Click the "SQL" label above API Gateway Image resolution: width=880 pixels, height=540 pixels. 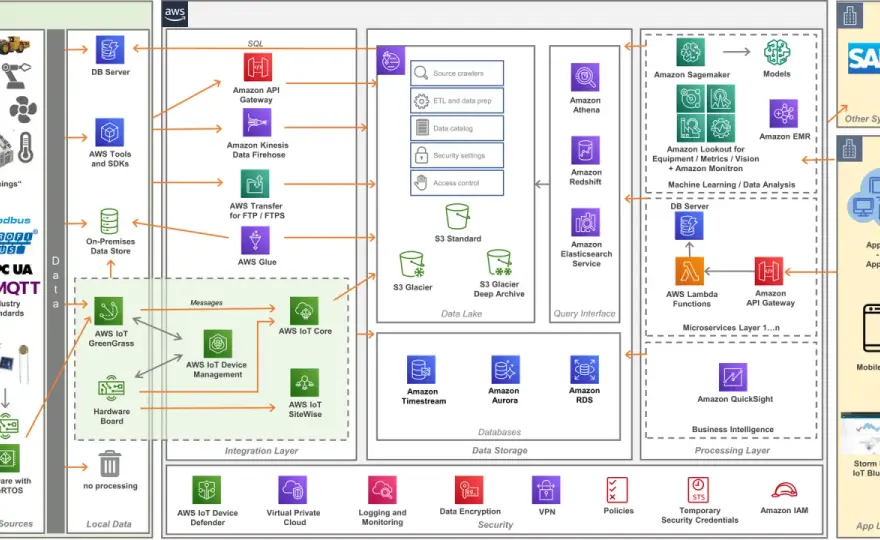(x=255, y=44)
